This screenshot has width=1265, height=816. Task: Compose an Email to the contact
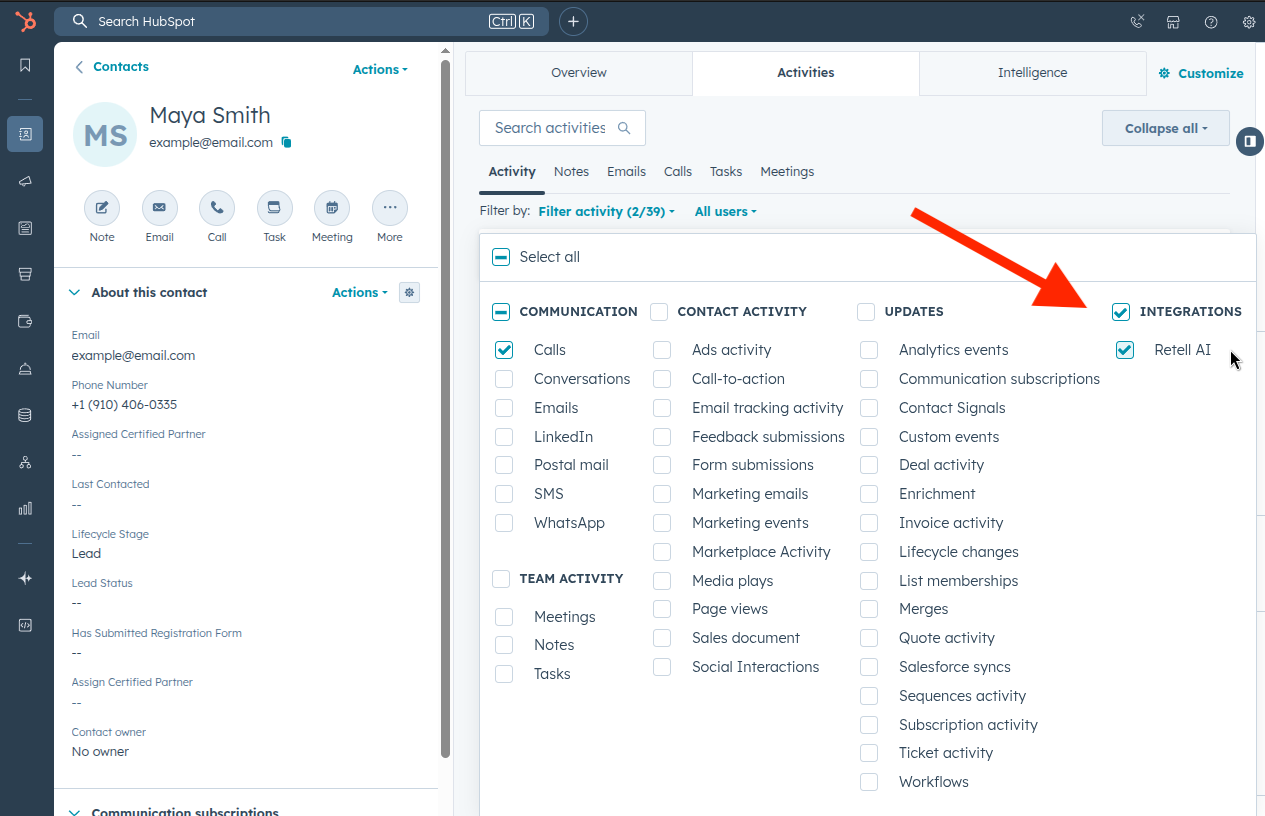[159, 208]
